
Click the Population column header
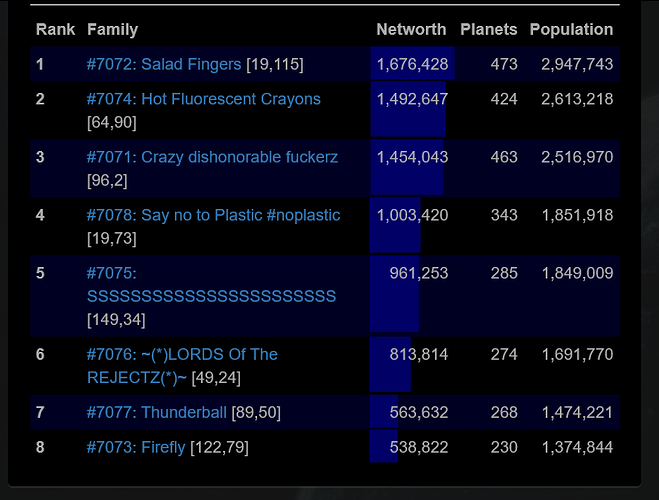coord(571,30)
